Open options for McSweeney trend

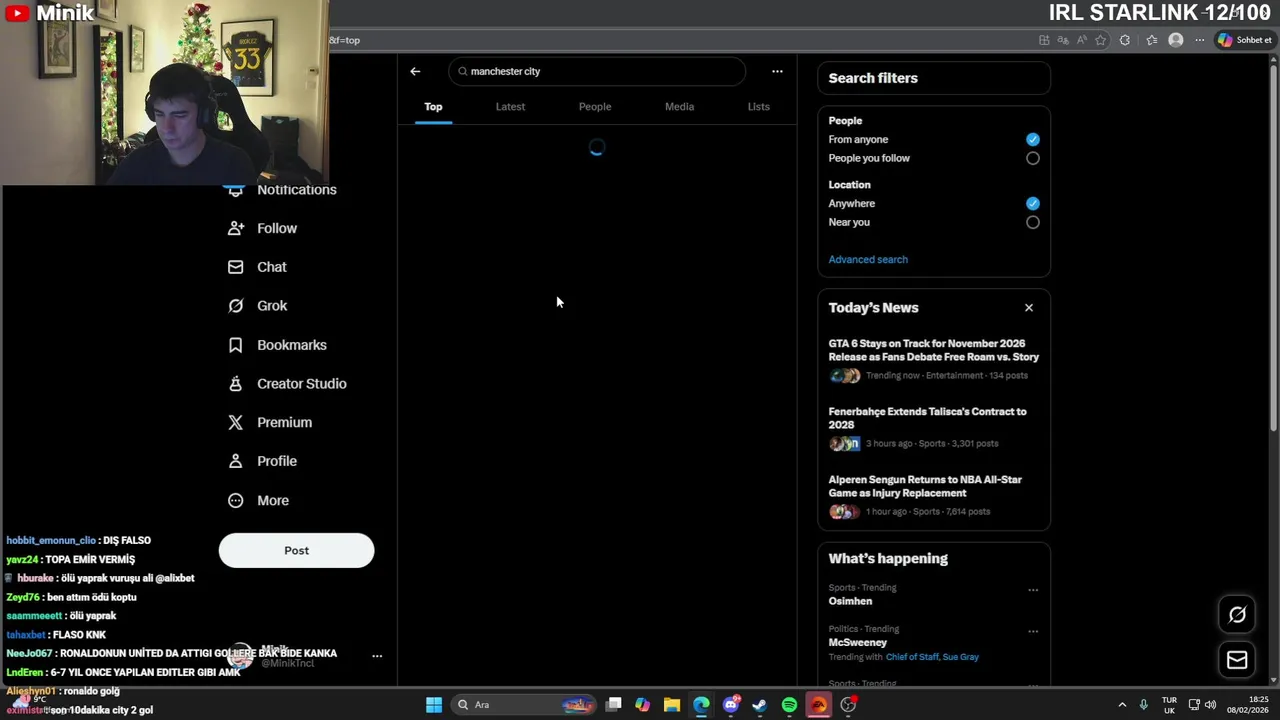pos(1033,631)
